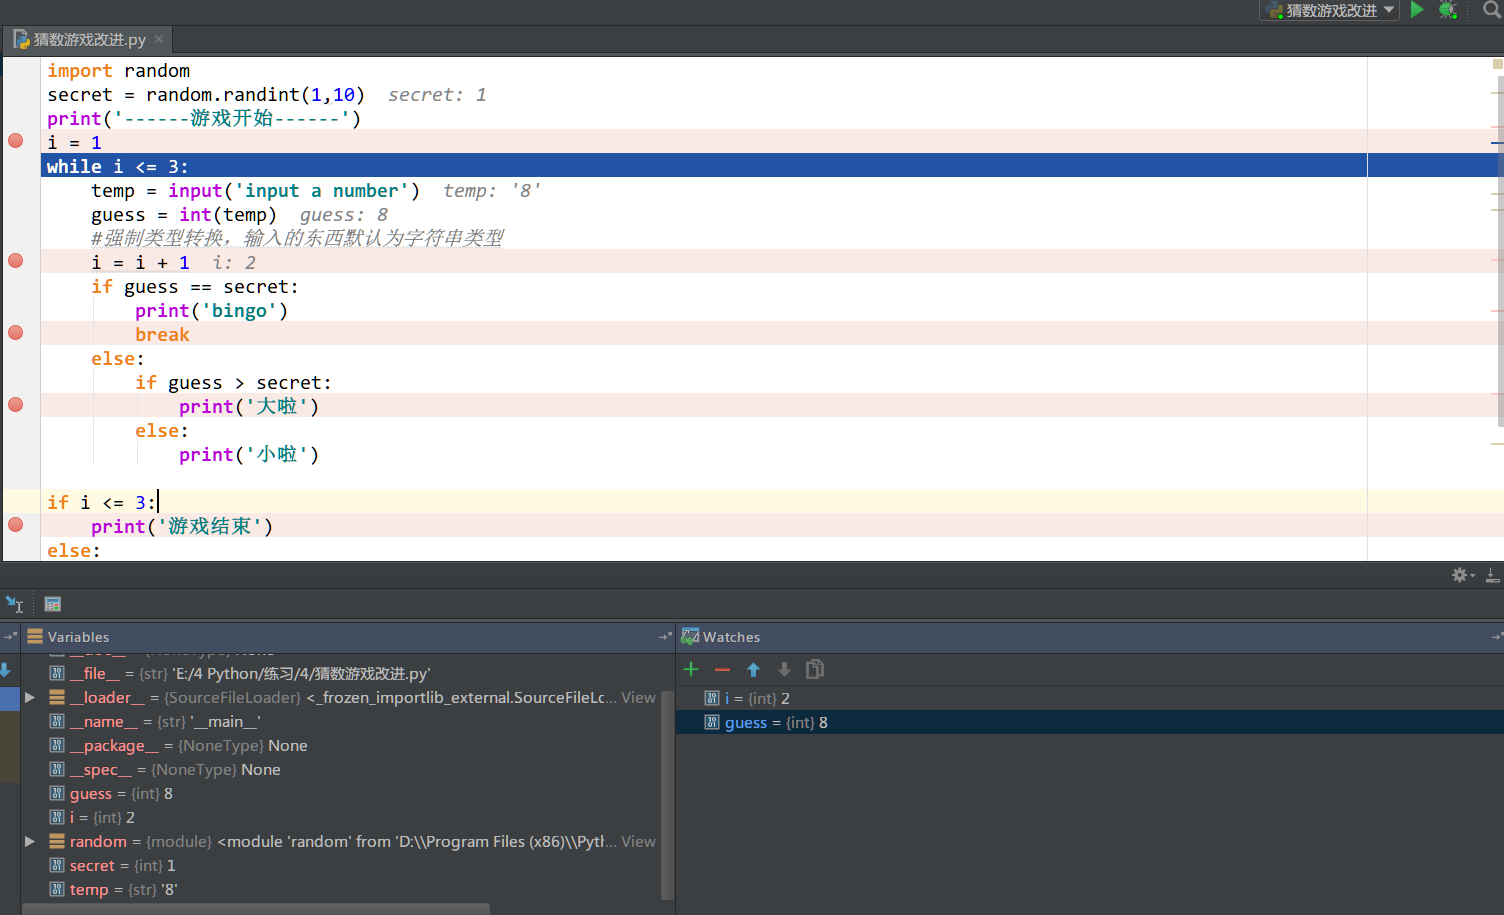
Task: Open Search Everywhere magnifier icon
Action: coord(1491,10)
